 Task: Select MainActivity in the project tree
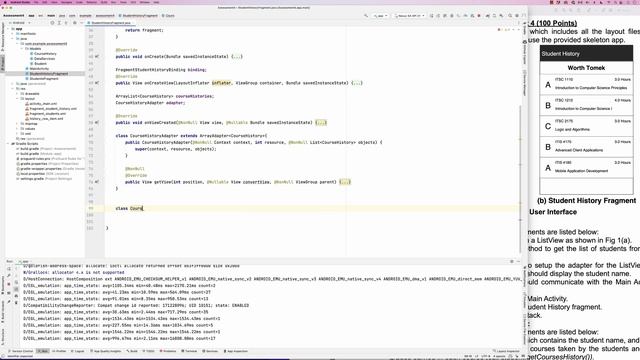tap(39, 69)
